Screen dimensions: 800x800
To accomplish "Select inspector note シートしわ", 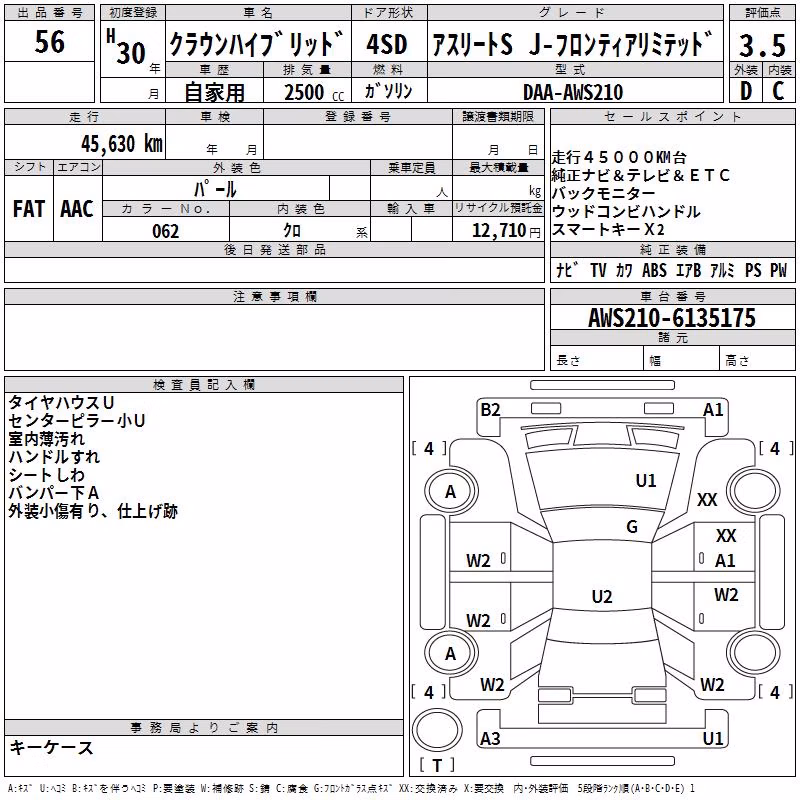I will pos(46,474).
